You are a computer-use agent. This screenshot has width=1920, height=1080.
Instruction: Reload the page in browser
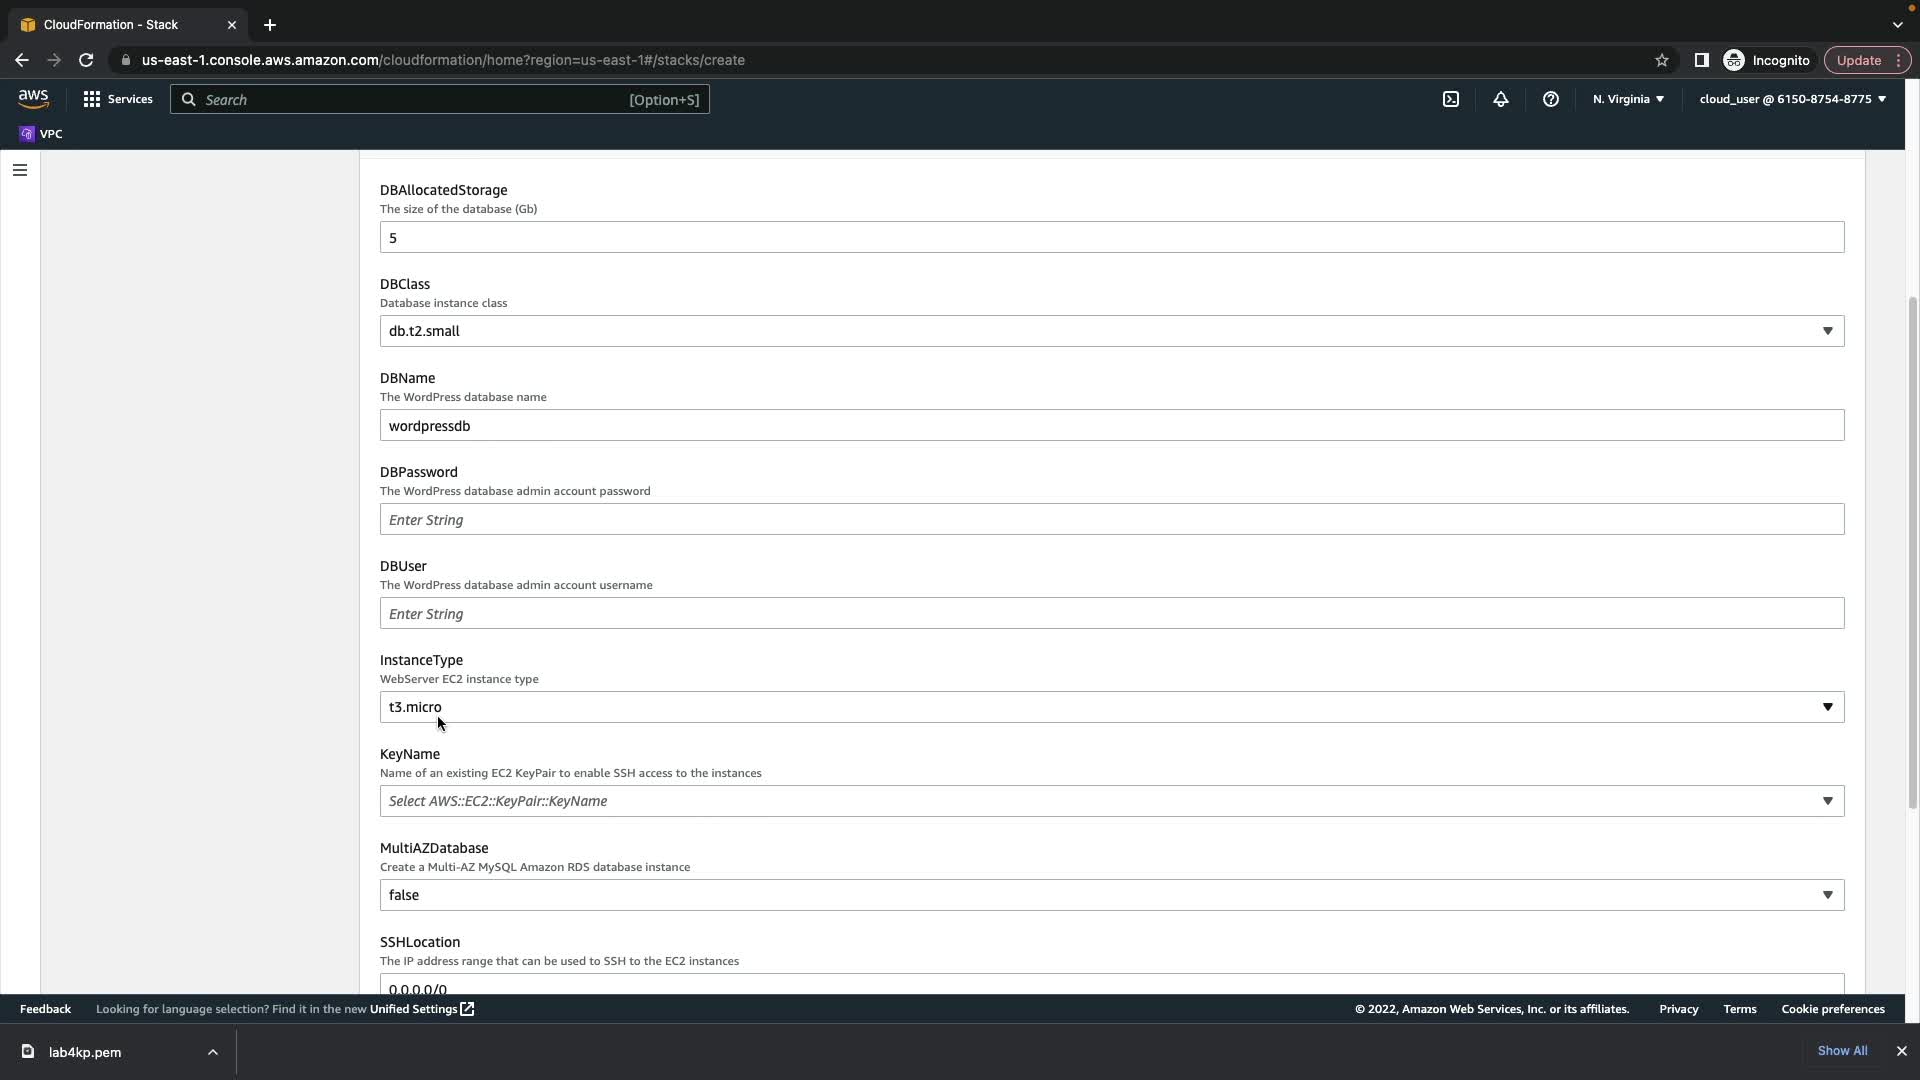pyautogui.click(x=86, y=60)
